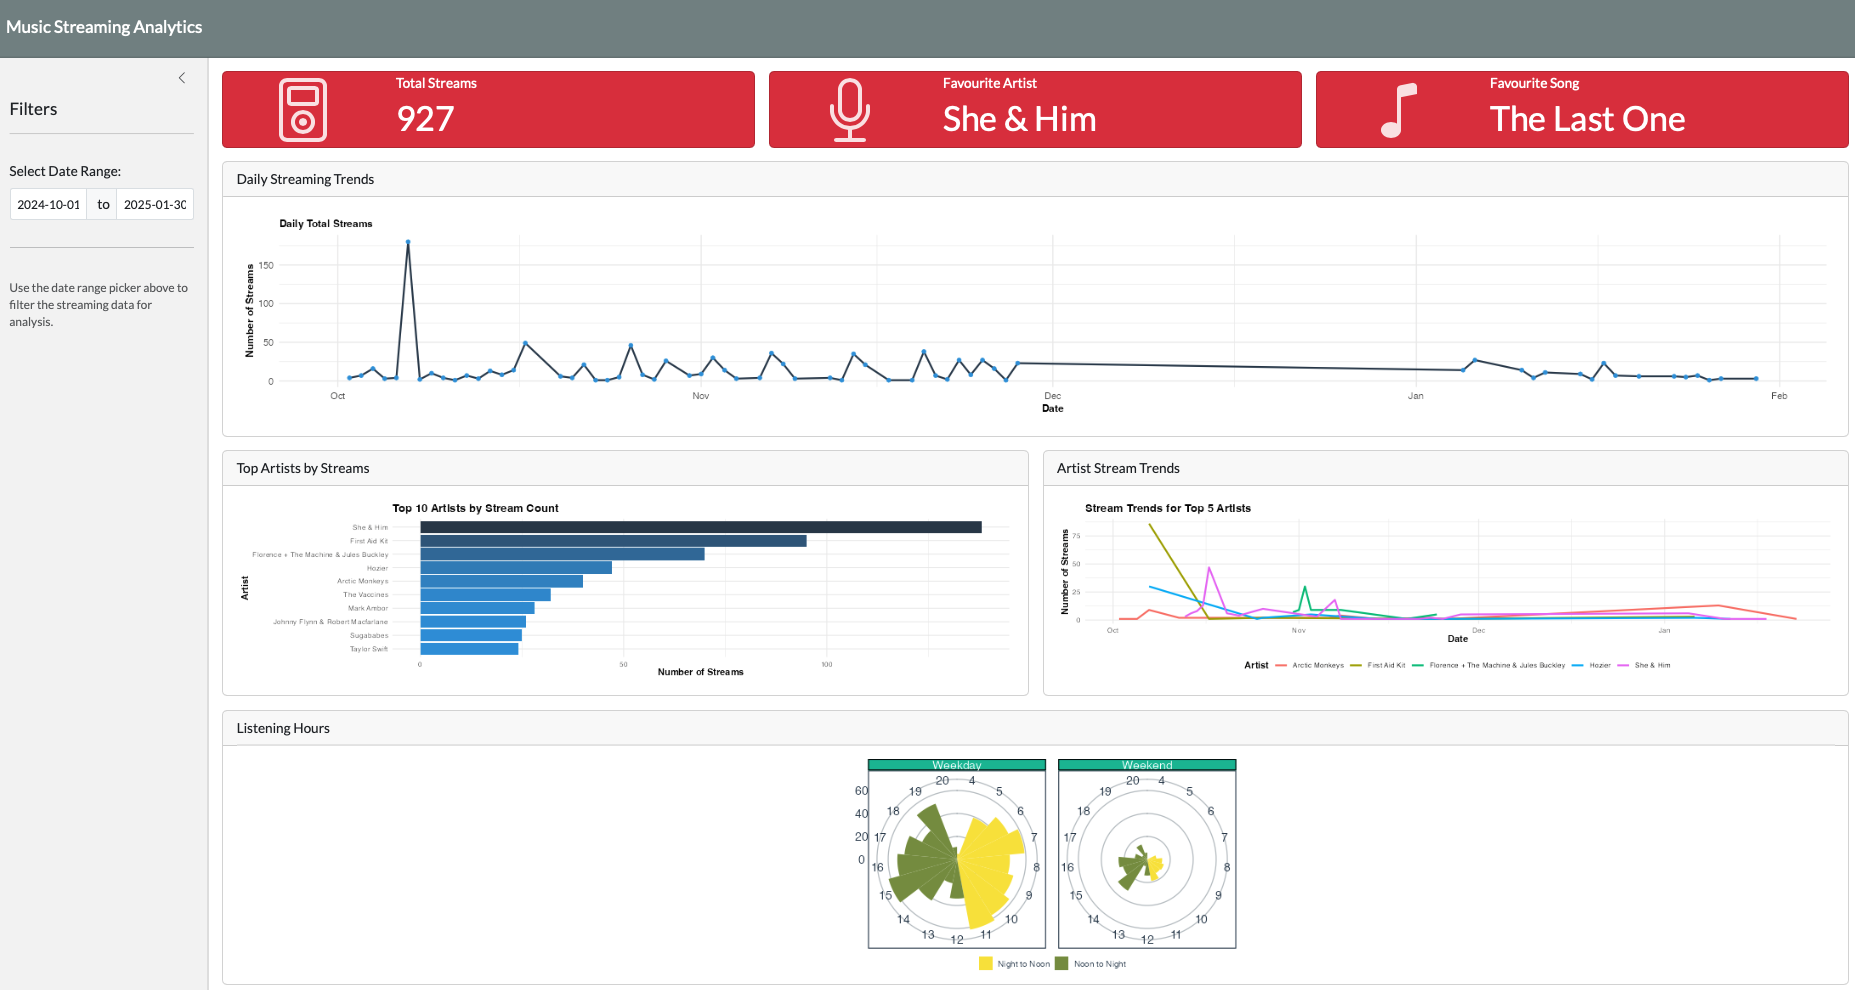
Task: Open the end date field showing 2025-01-30
Action: coord(155,204)
